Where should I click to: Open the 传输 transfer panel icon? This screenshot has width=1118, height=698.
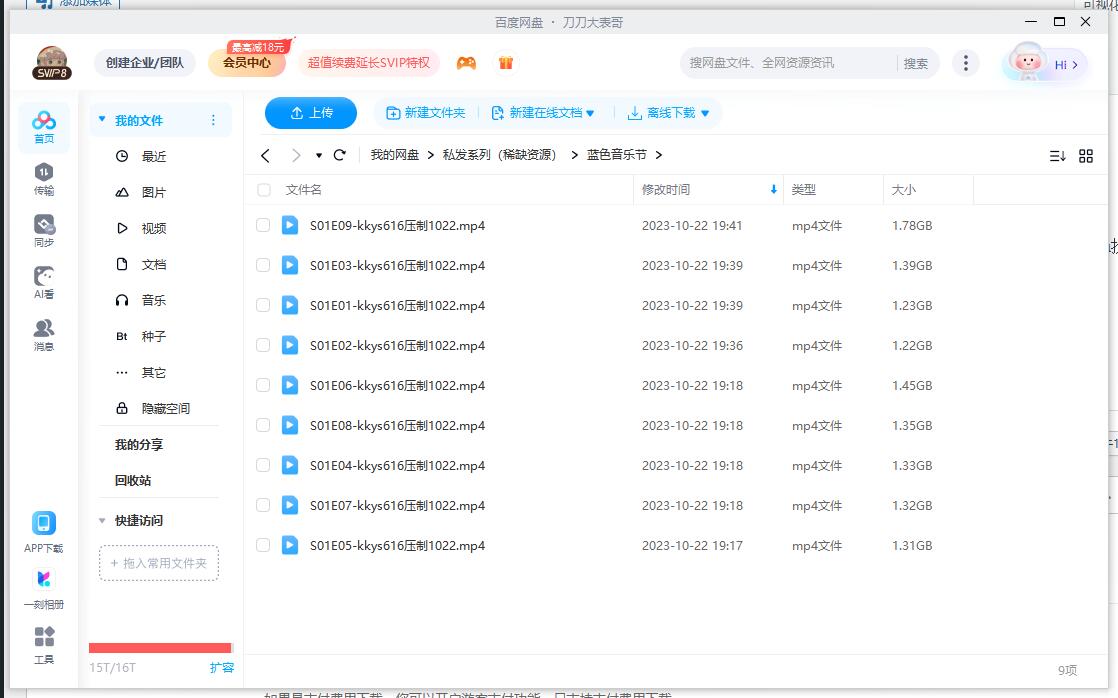[x=44, y=178]
